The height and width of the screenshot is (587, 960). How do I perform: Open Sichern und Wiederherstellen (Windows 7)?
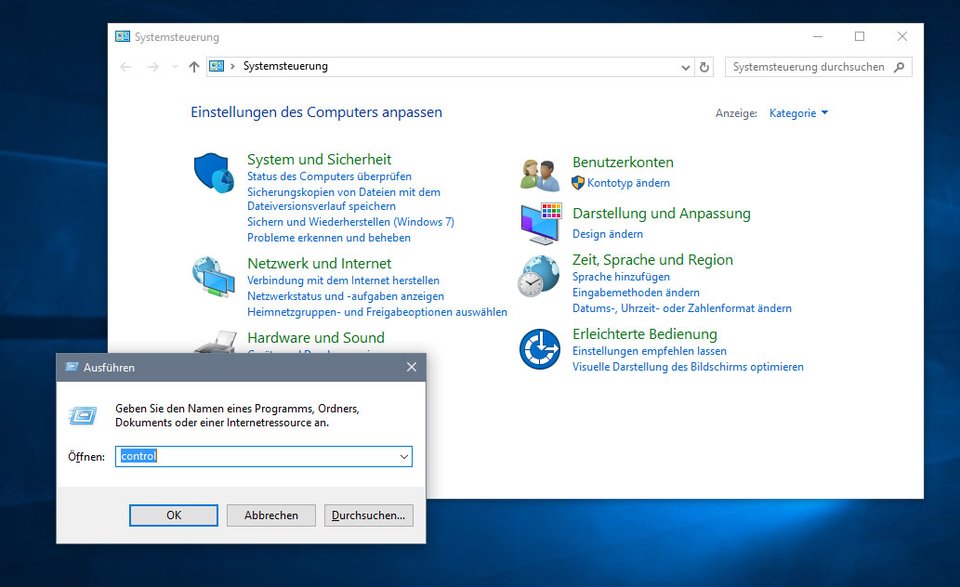(351, 222)
